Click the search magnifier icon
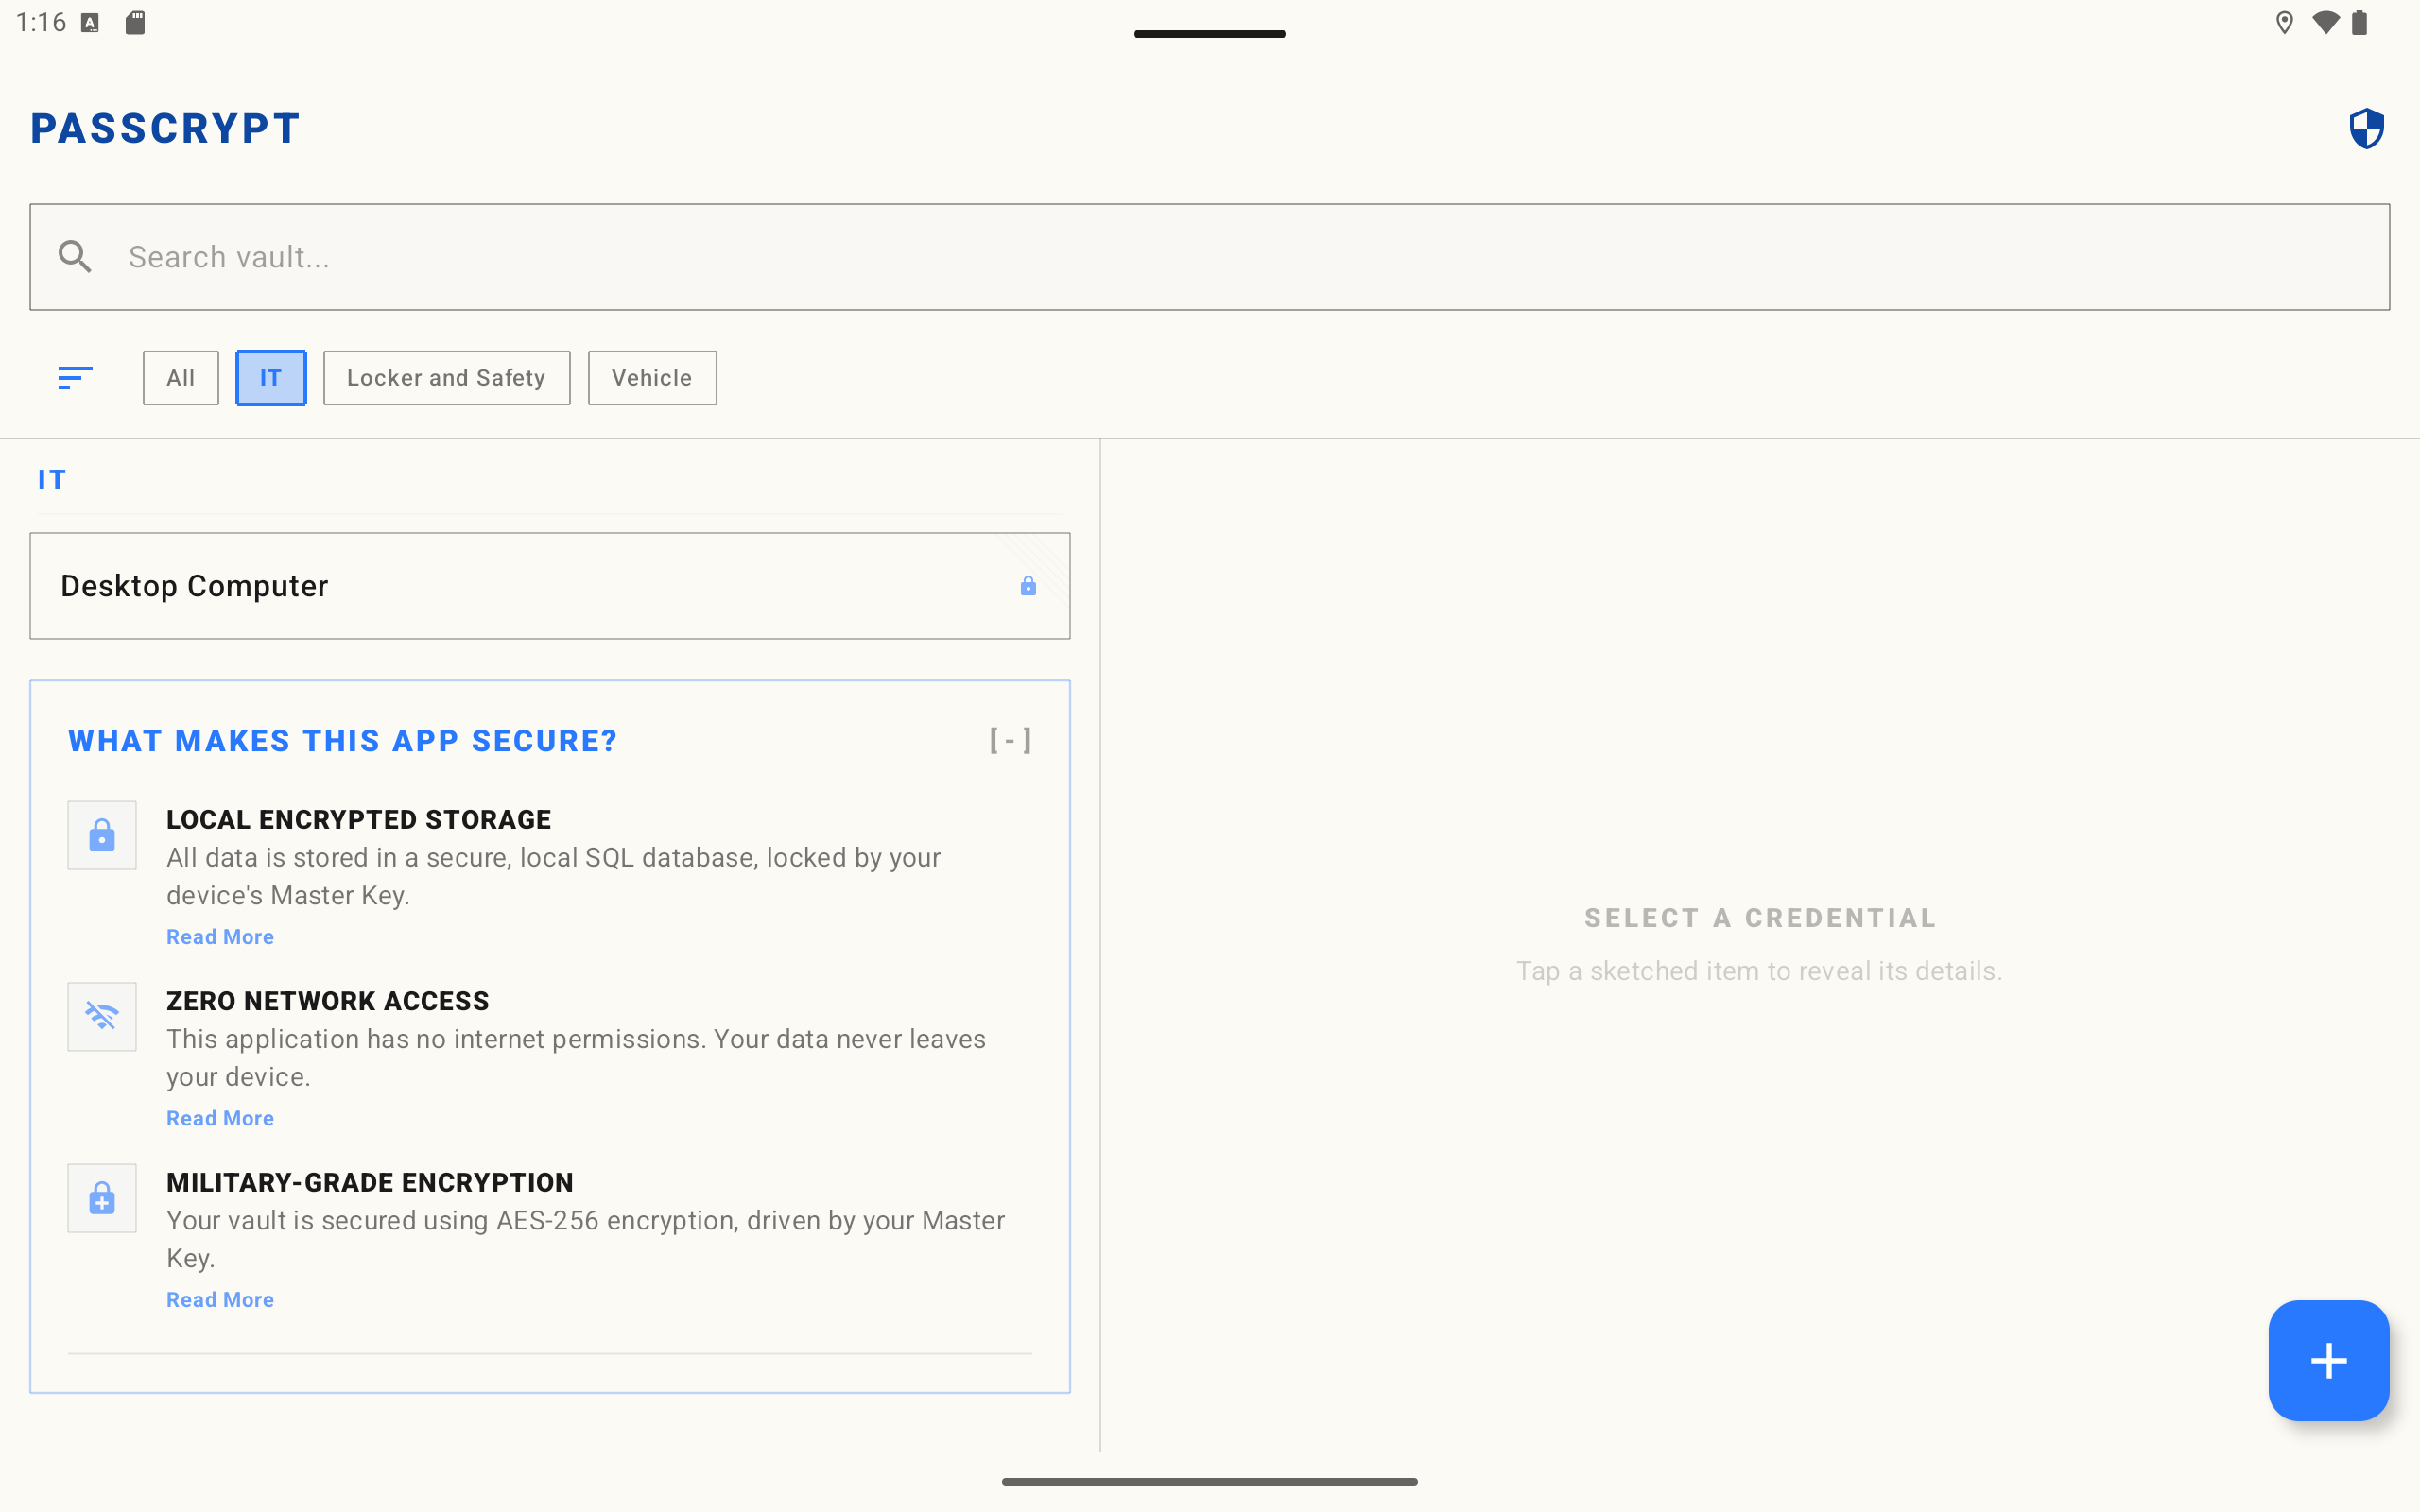 [x=75, y=257]
